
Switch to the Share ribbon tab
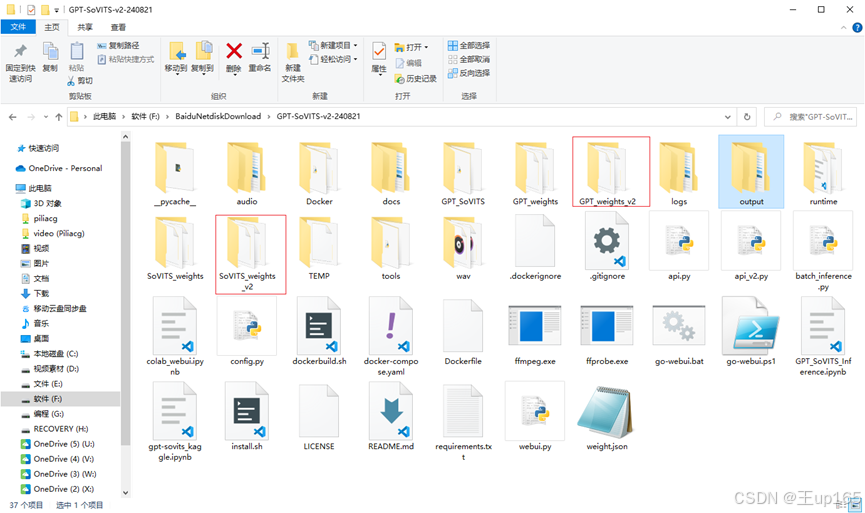[85, 27]
